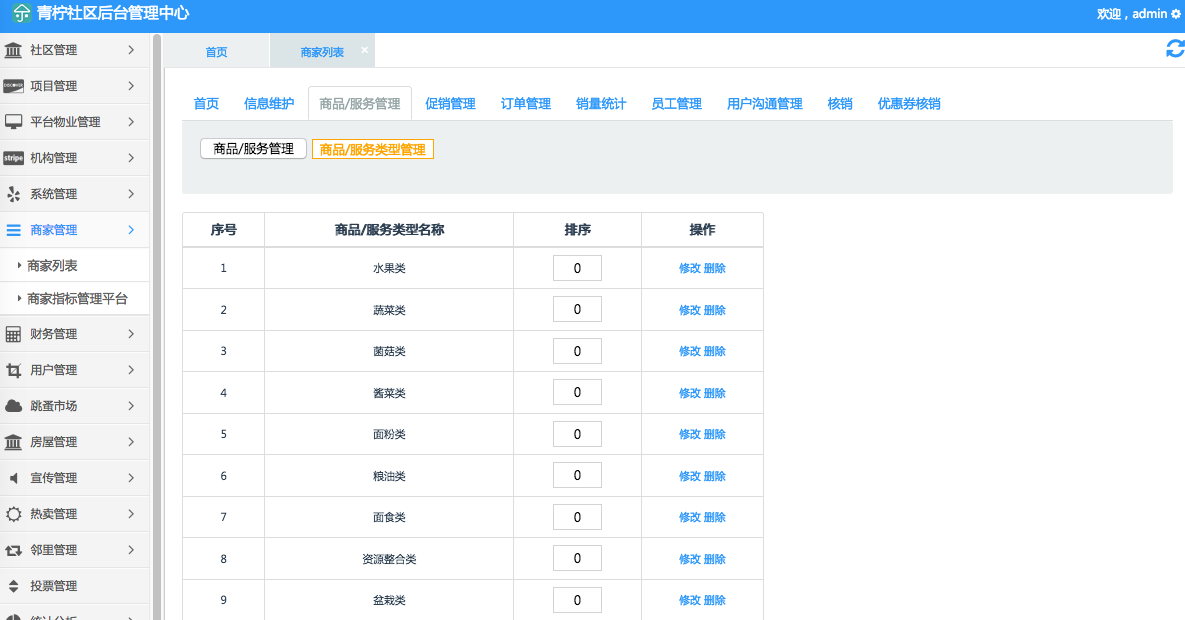This screenshot has height=620, width=1185.
Task: Click the 青柠社区 logo icon in header
Action: [21, 14]
